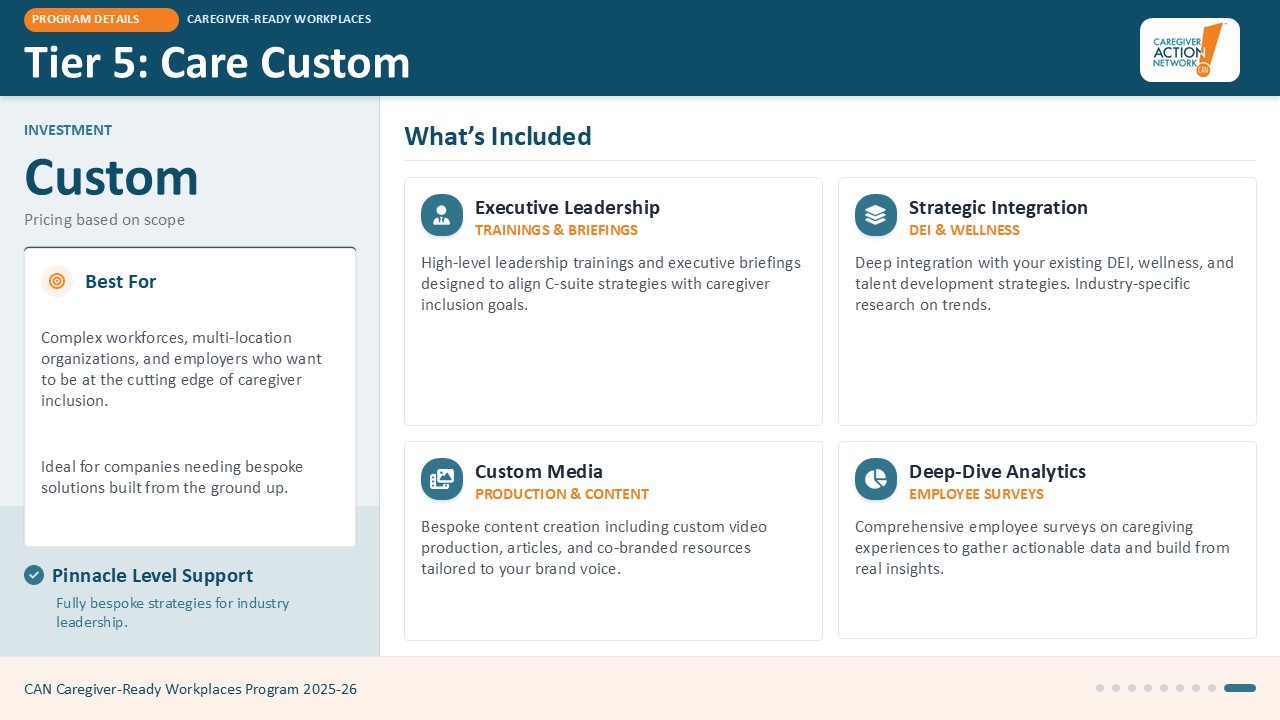Click the active last slide indicator bar
This screenshot has width=1280, height=720.
[1239, 688]
